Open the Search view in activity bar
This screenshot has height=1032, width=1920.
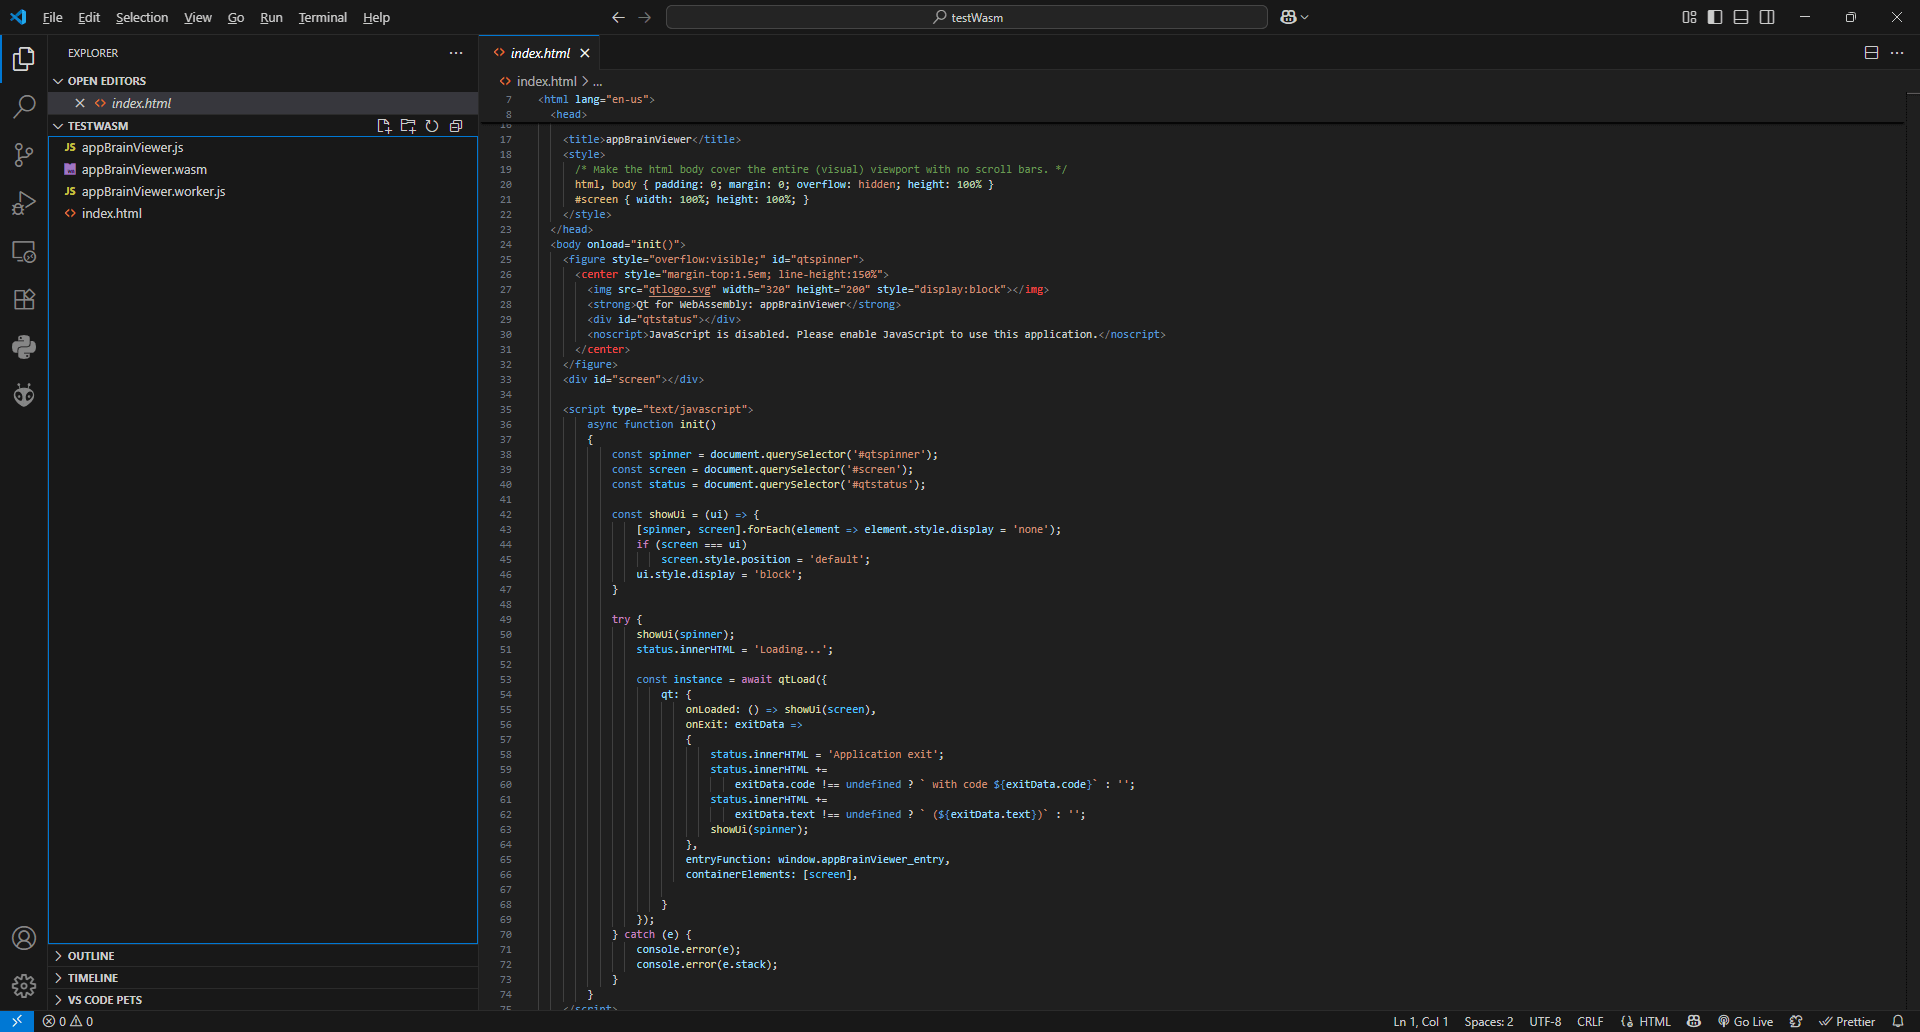point(24,107)
